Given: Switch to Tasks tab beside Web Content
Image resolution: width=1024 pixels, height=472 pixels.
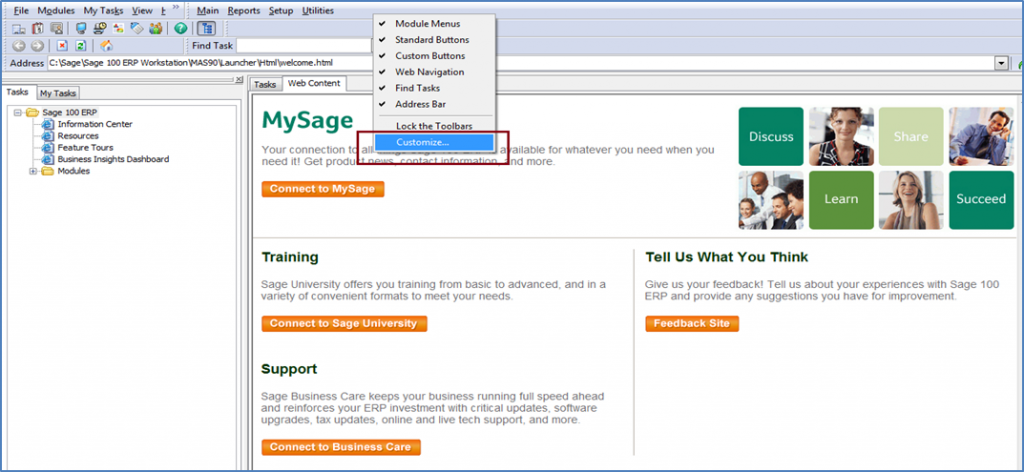Looking at the screenshot, I should 264,84.
